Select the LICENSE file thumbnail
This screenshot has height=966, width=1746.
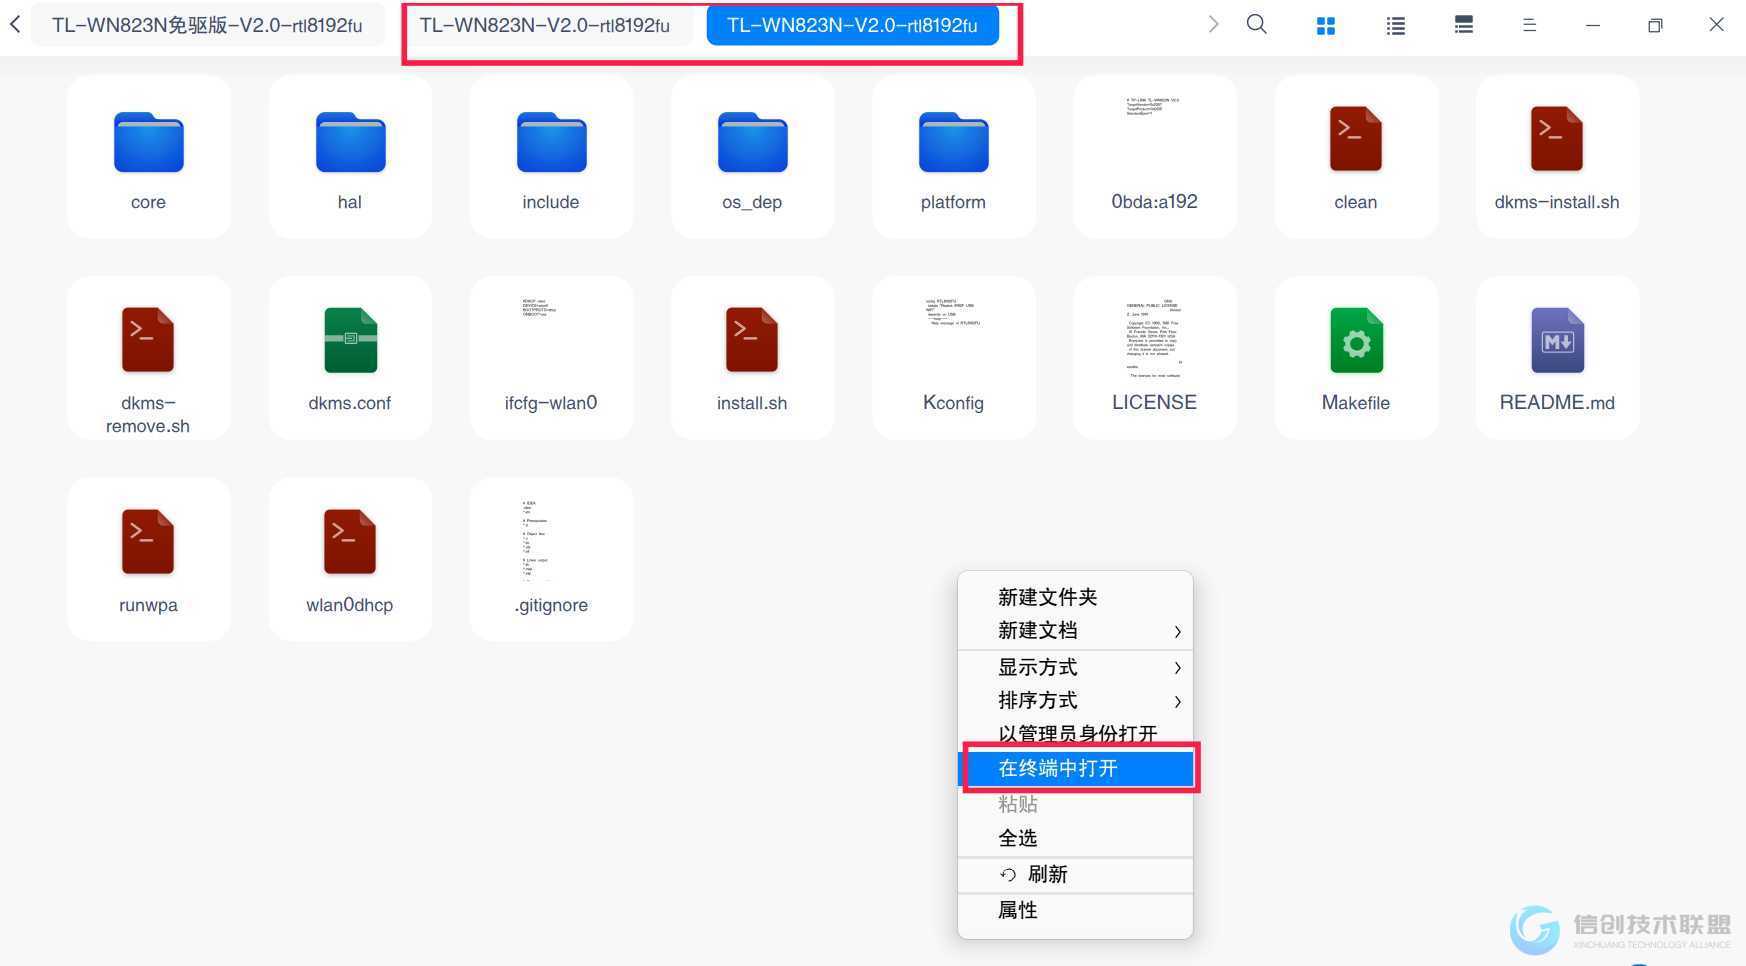click(1154, 338)
